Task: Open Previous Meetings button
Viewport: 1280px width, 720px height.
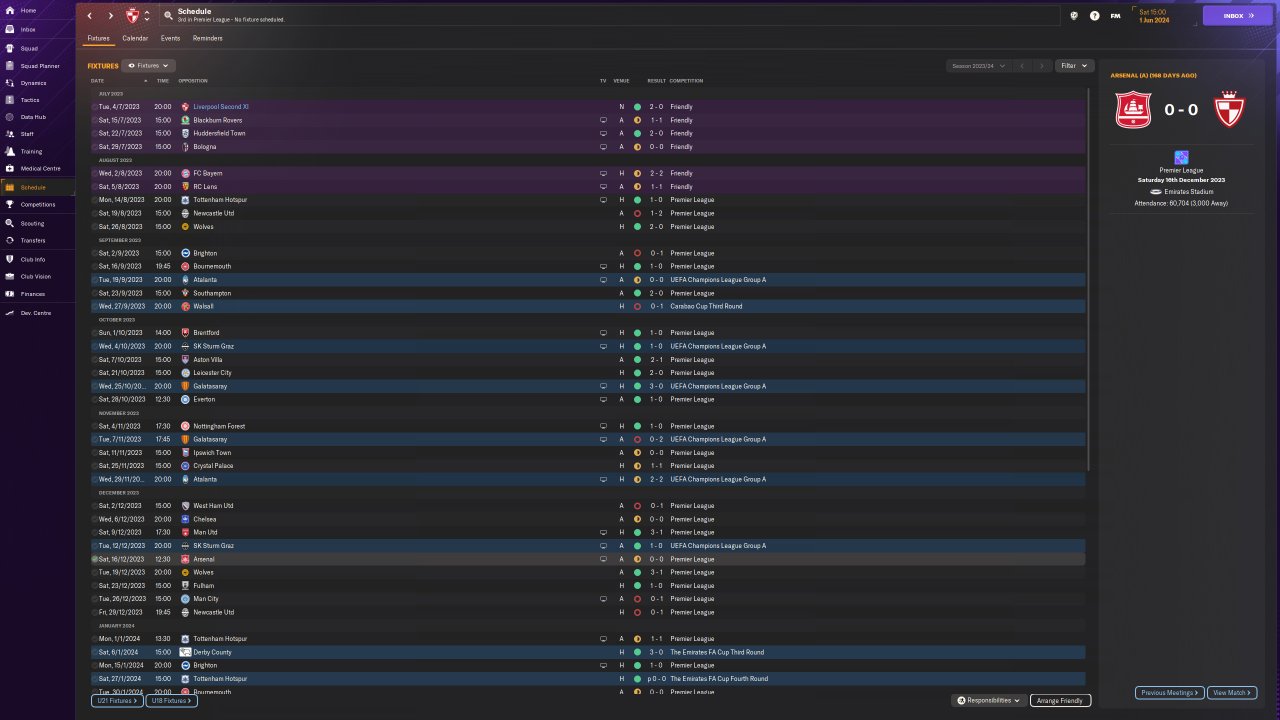Action: [1169, 693]
